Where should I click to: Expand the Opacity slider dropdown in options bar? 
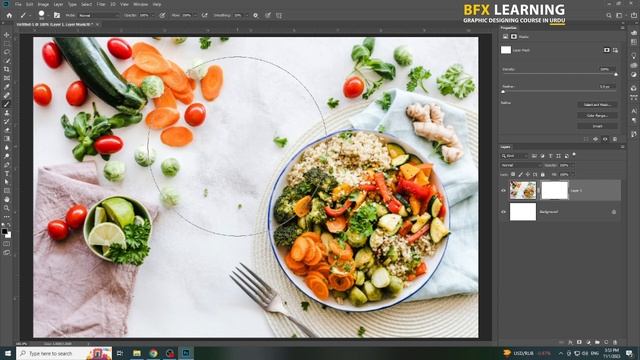point(152,15)
